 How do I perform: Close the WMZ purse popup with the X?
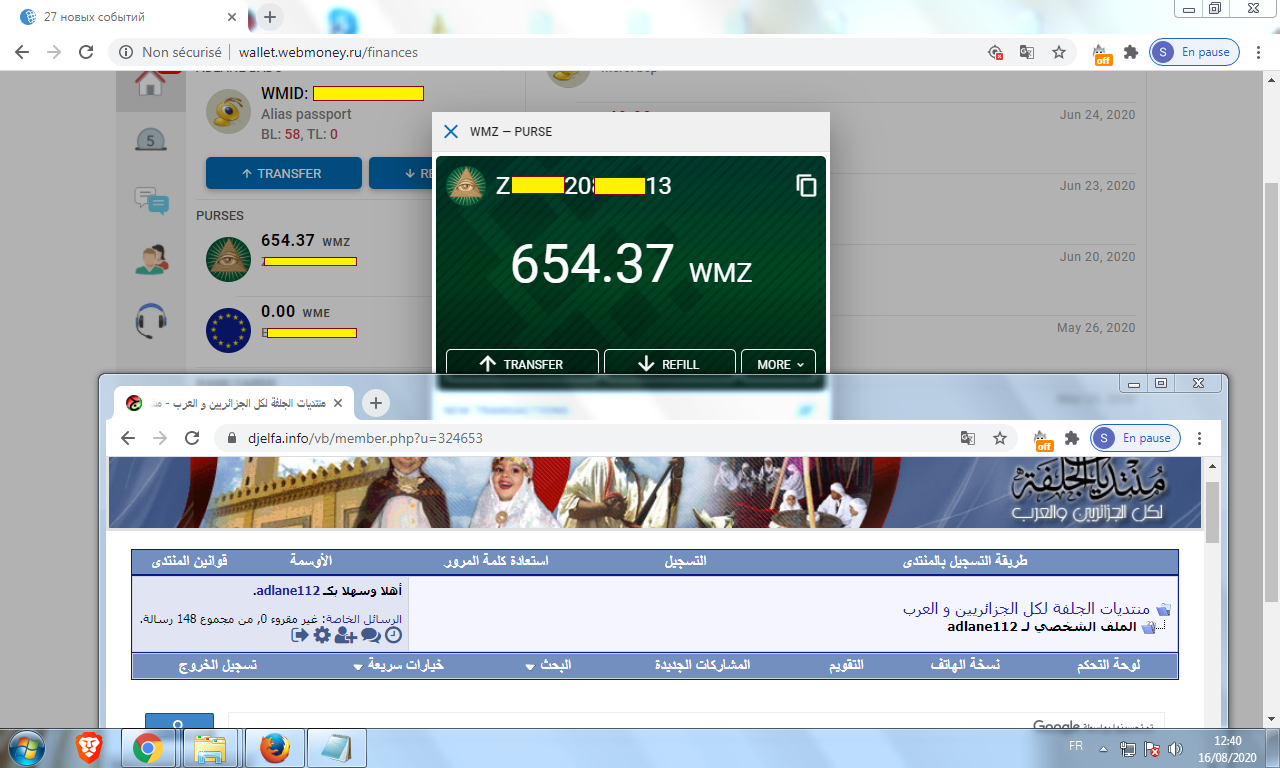click(x=451, y=131)
